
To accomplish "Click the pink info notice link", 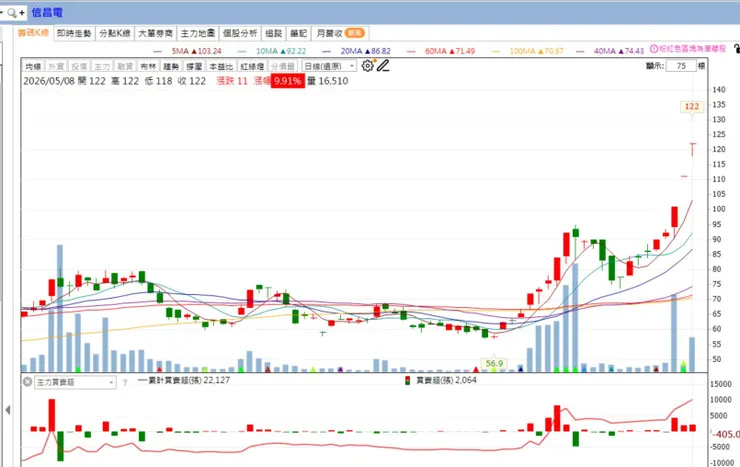I will (x=688, y=49).
